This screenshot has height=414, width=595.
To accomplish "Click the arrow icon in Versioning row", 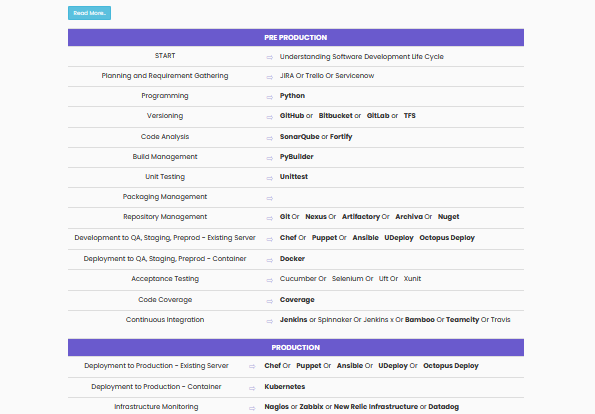I will [269, 118].
